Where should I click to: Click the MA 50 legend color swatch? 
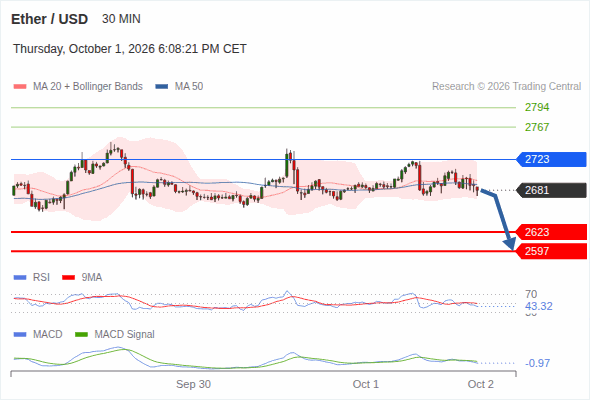pos(162,87)
